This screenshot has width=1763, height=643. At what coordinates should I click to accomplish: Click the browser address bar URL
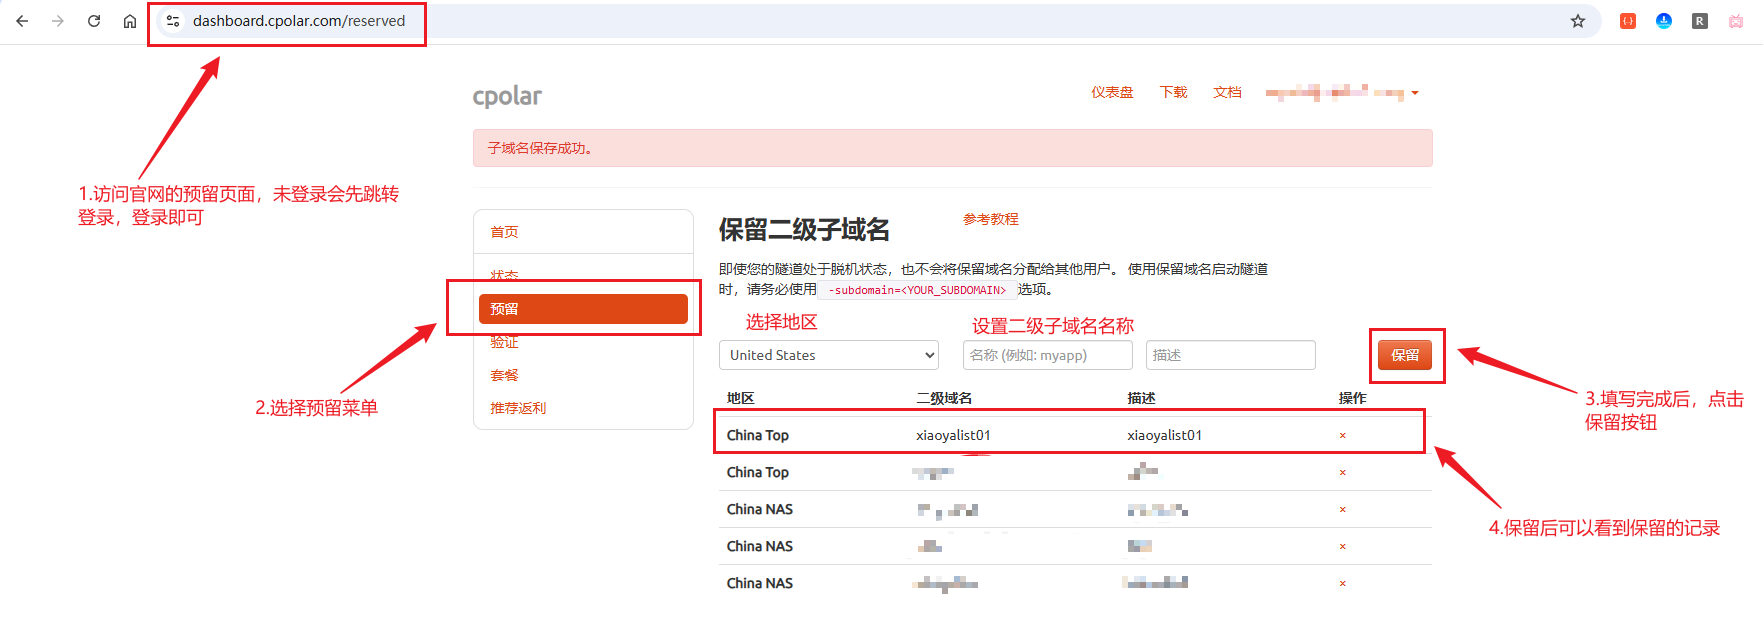point(299,21)
